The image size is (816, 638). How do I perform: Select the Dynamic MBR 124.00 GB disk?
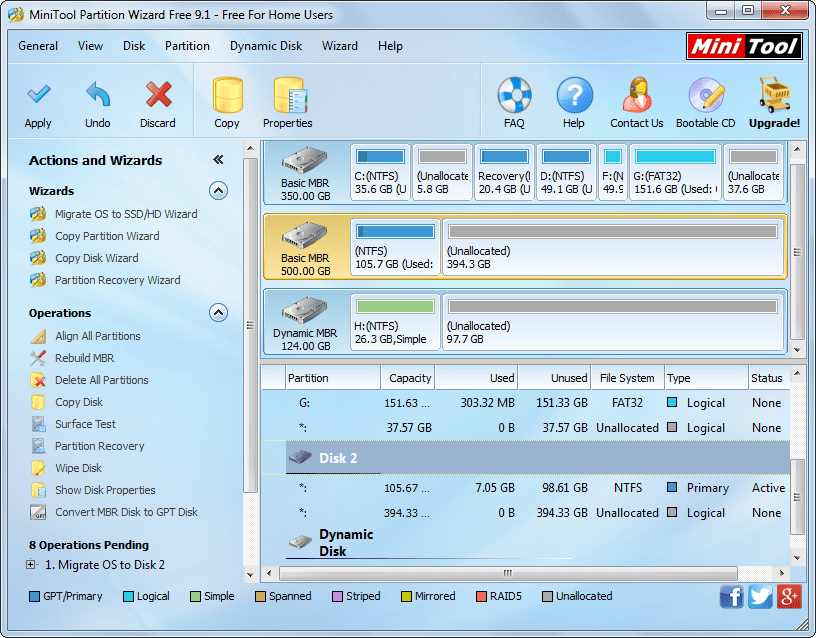pos(305,322)
